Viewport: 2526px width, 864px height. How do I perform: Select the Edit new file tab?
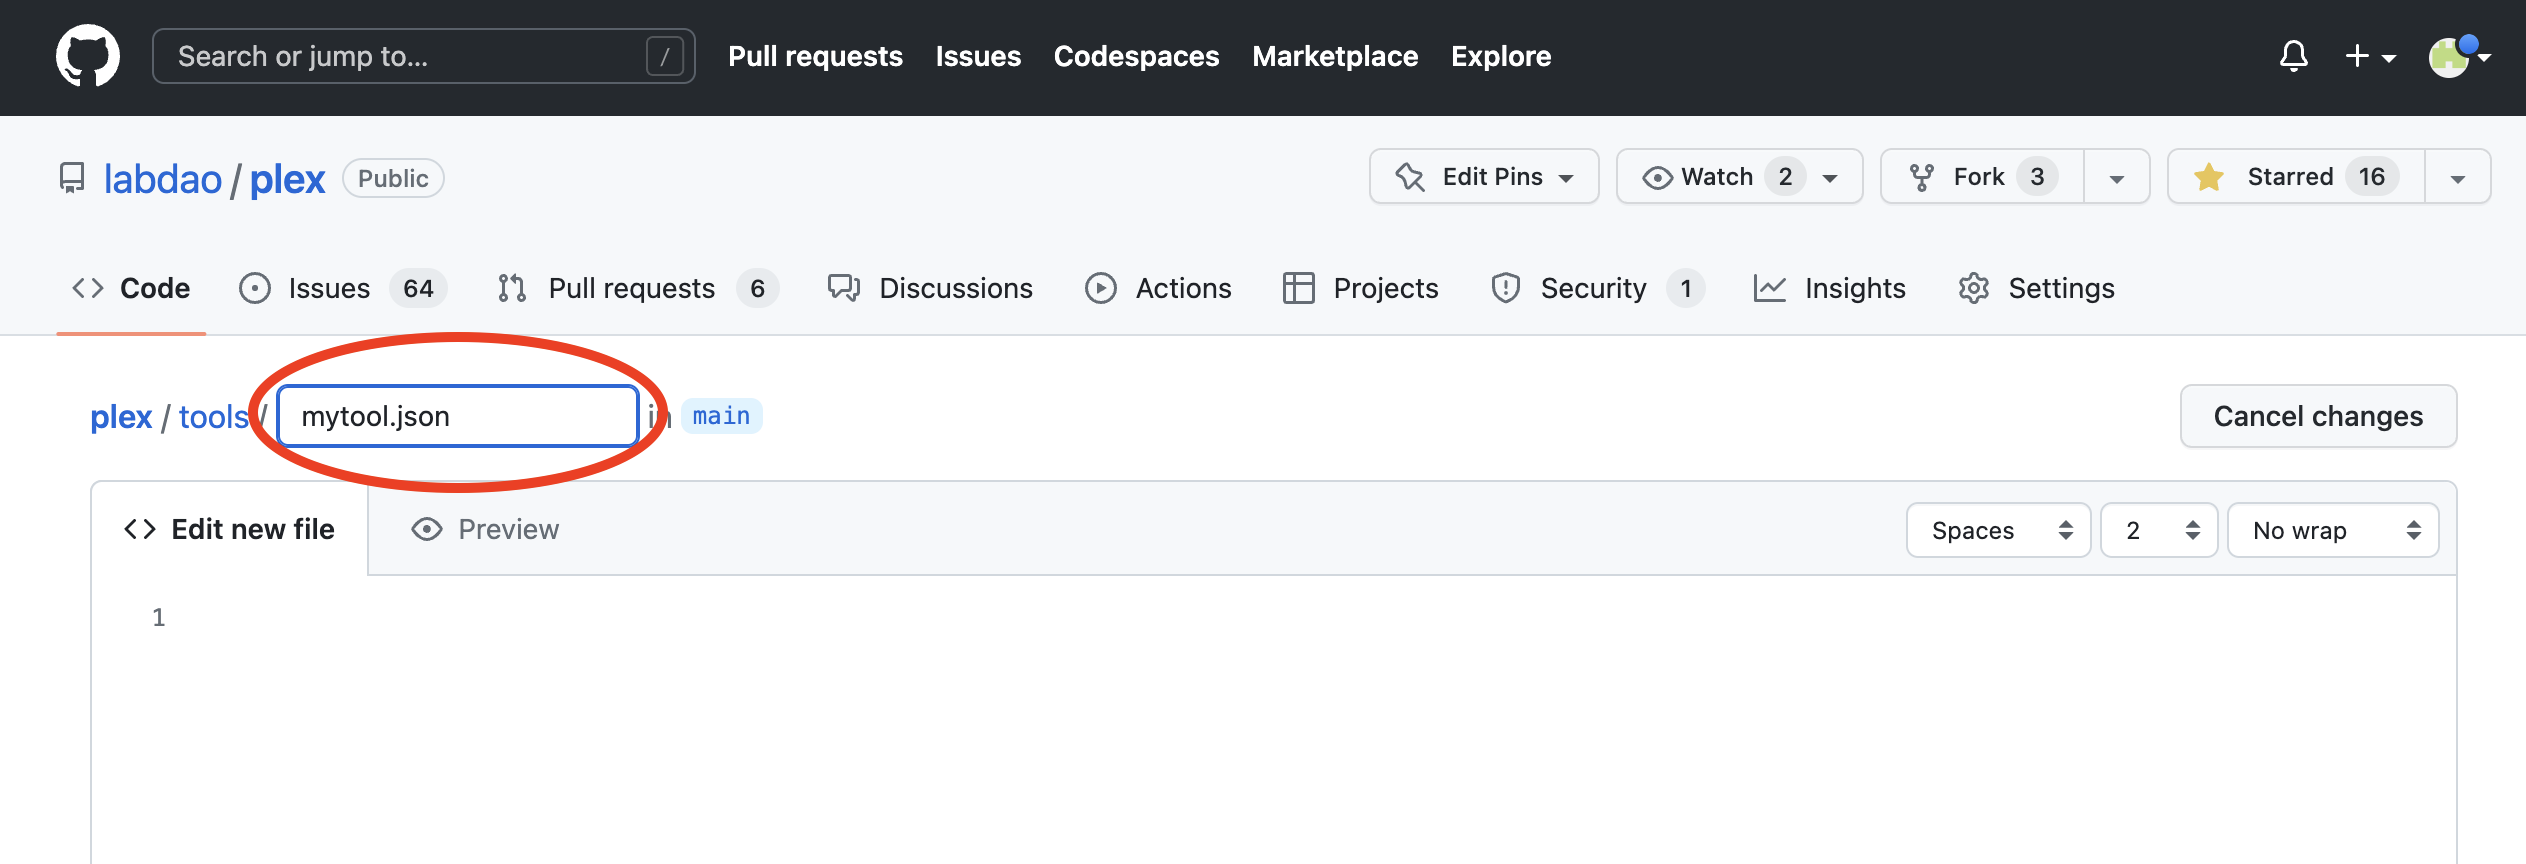click(x=230, y=529)
